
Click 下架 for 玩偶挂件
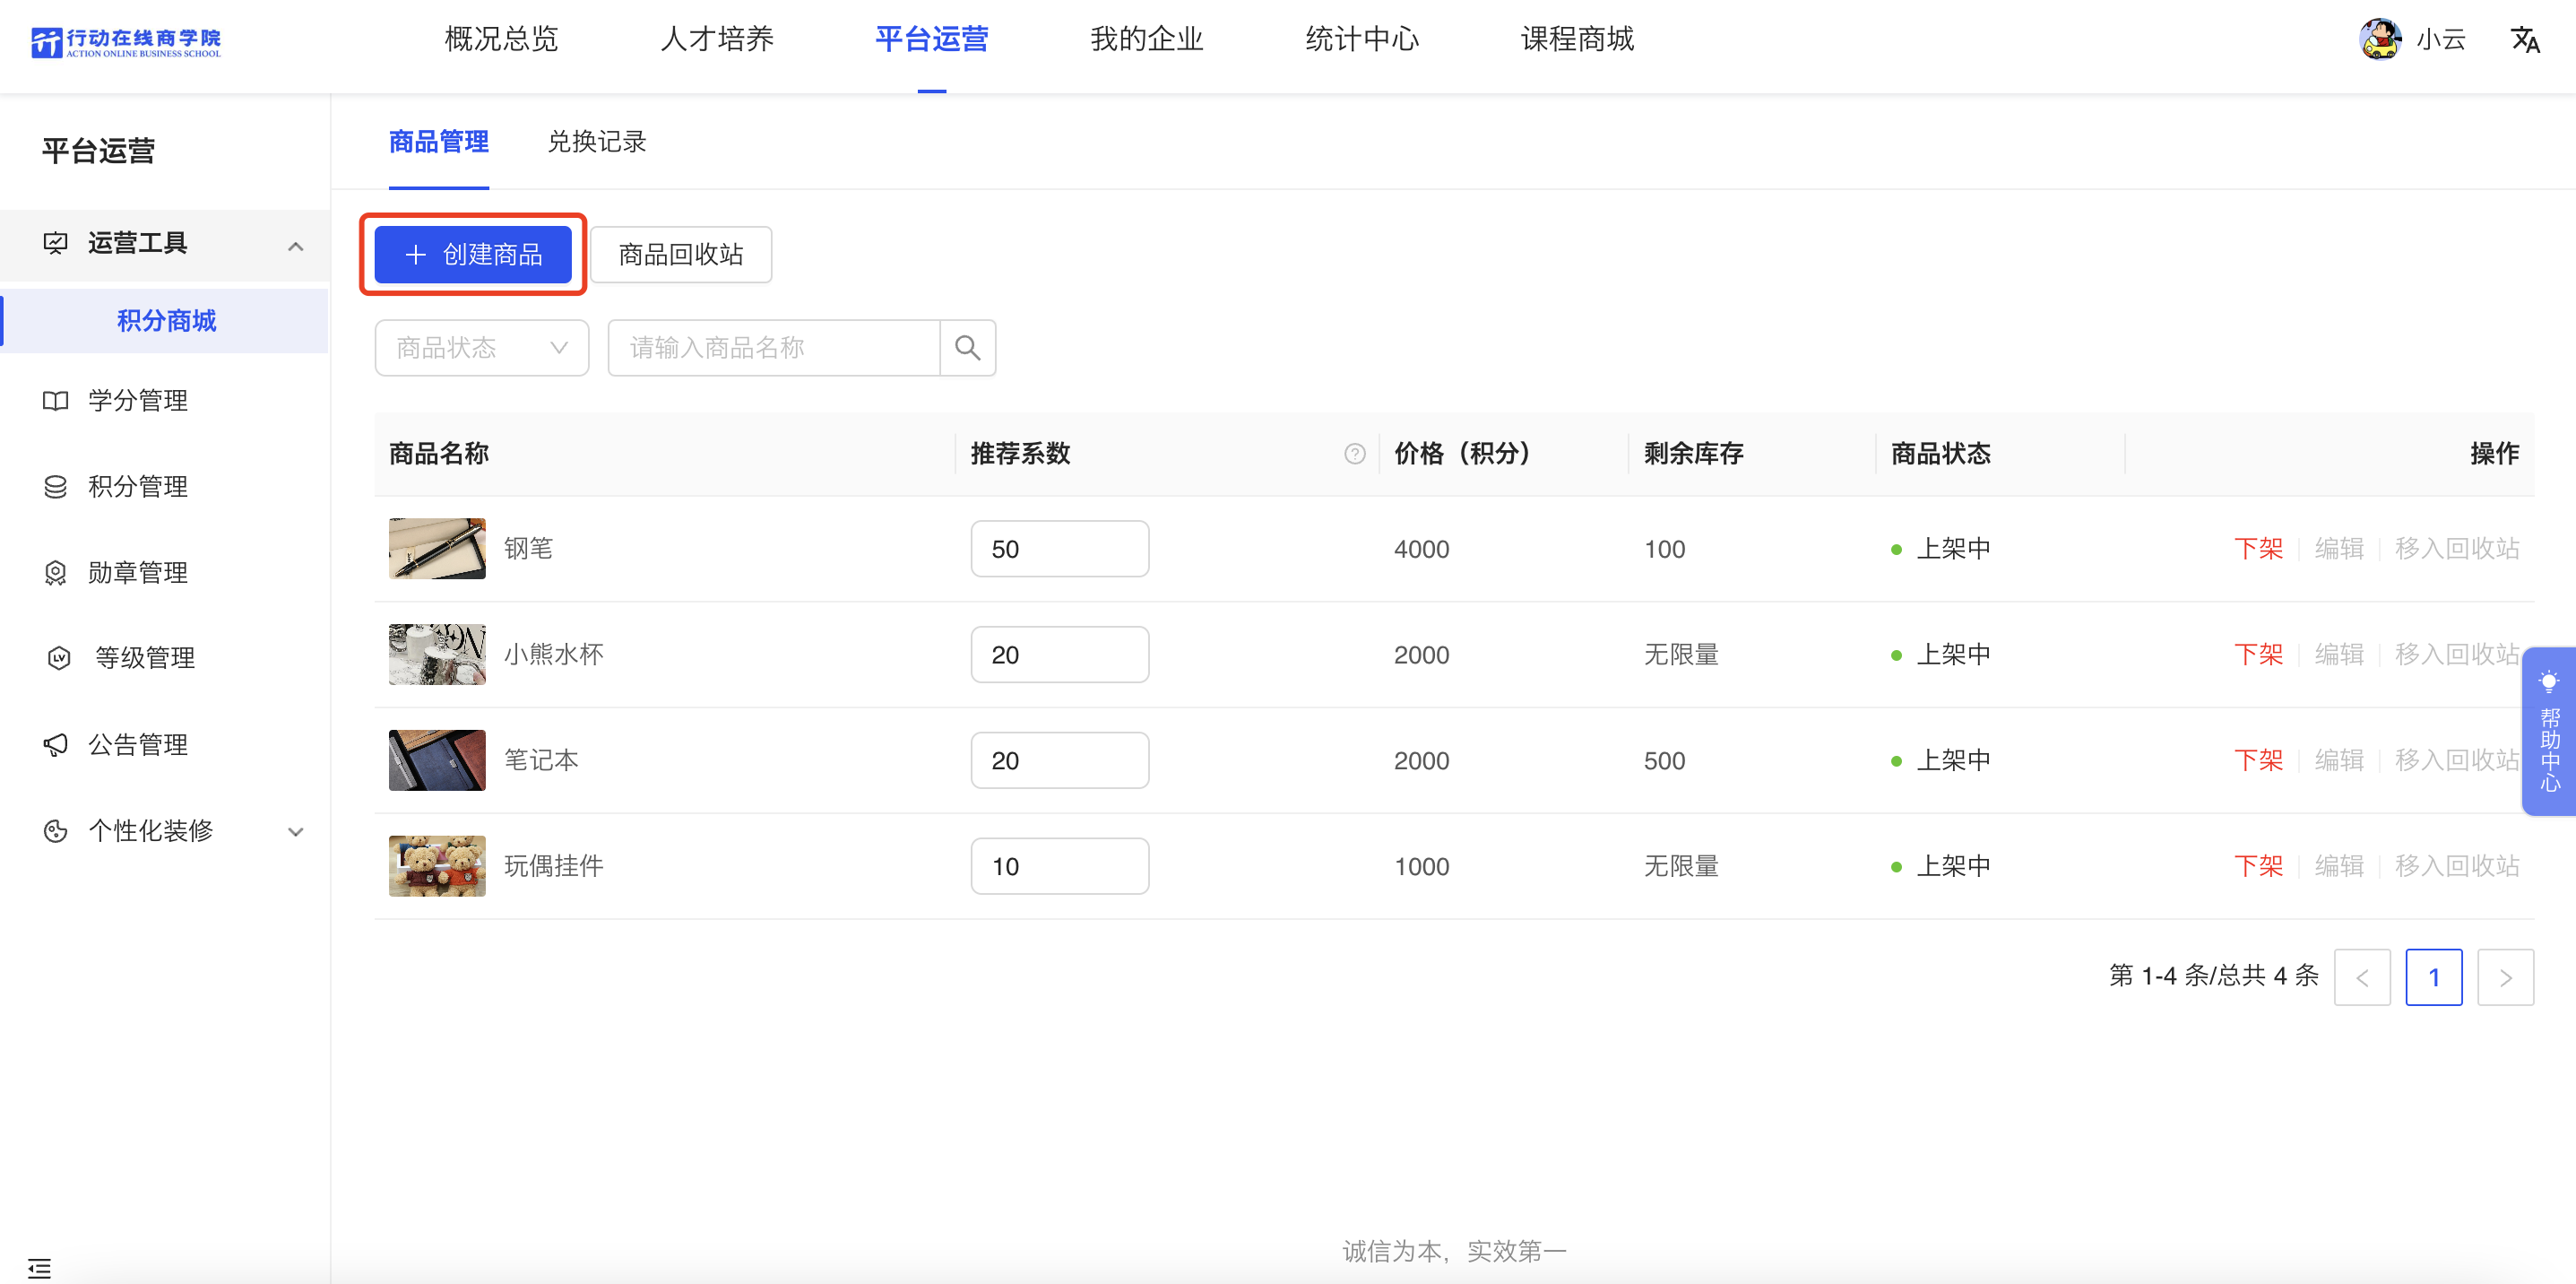[2258, 866]
